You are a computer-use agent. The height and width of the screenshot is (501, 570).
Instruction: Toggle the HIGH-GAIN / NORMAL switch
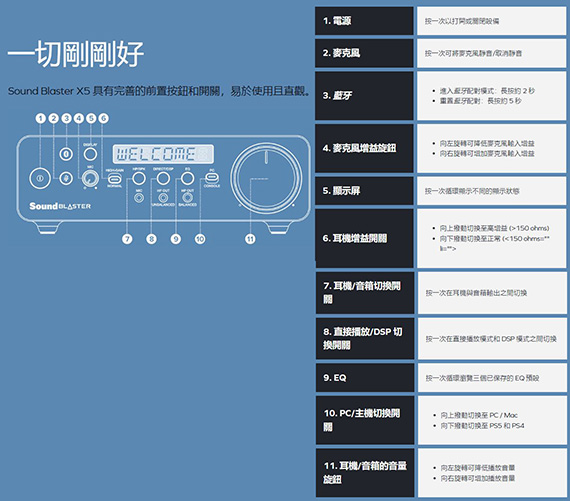[x=115, y=179]
